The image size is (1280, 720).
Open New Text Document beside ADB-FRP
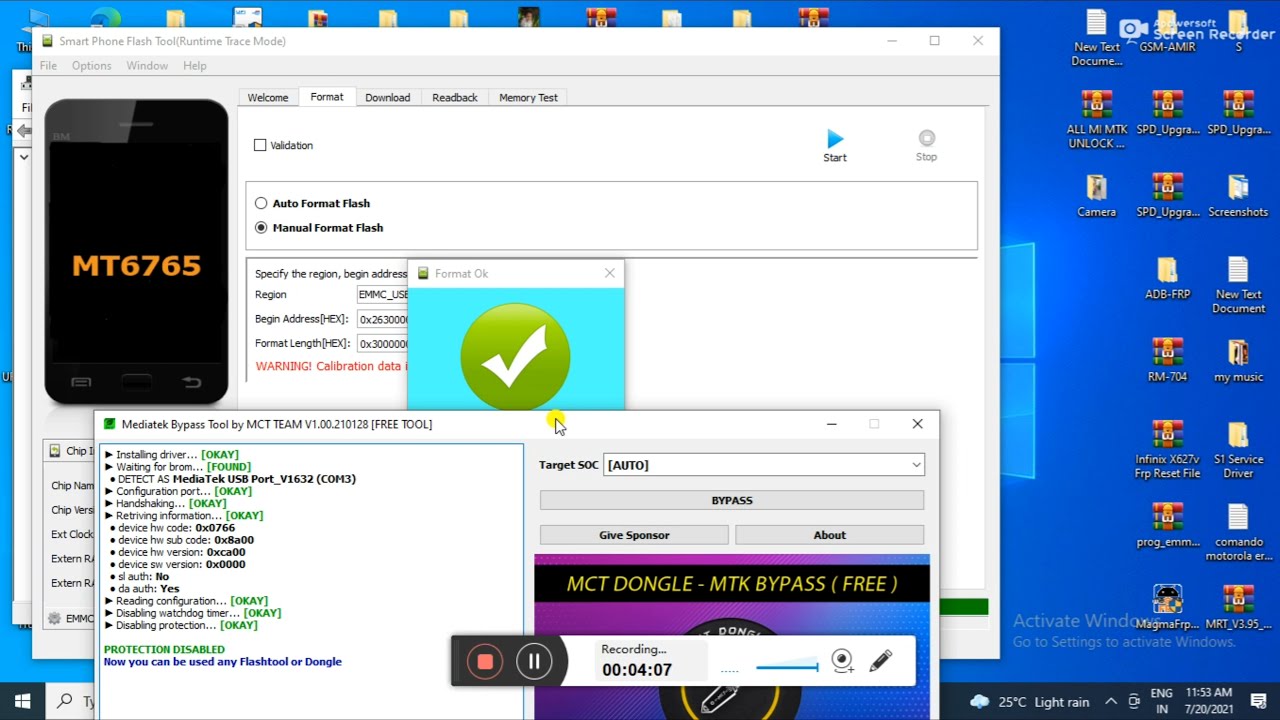coord(1238,285)
